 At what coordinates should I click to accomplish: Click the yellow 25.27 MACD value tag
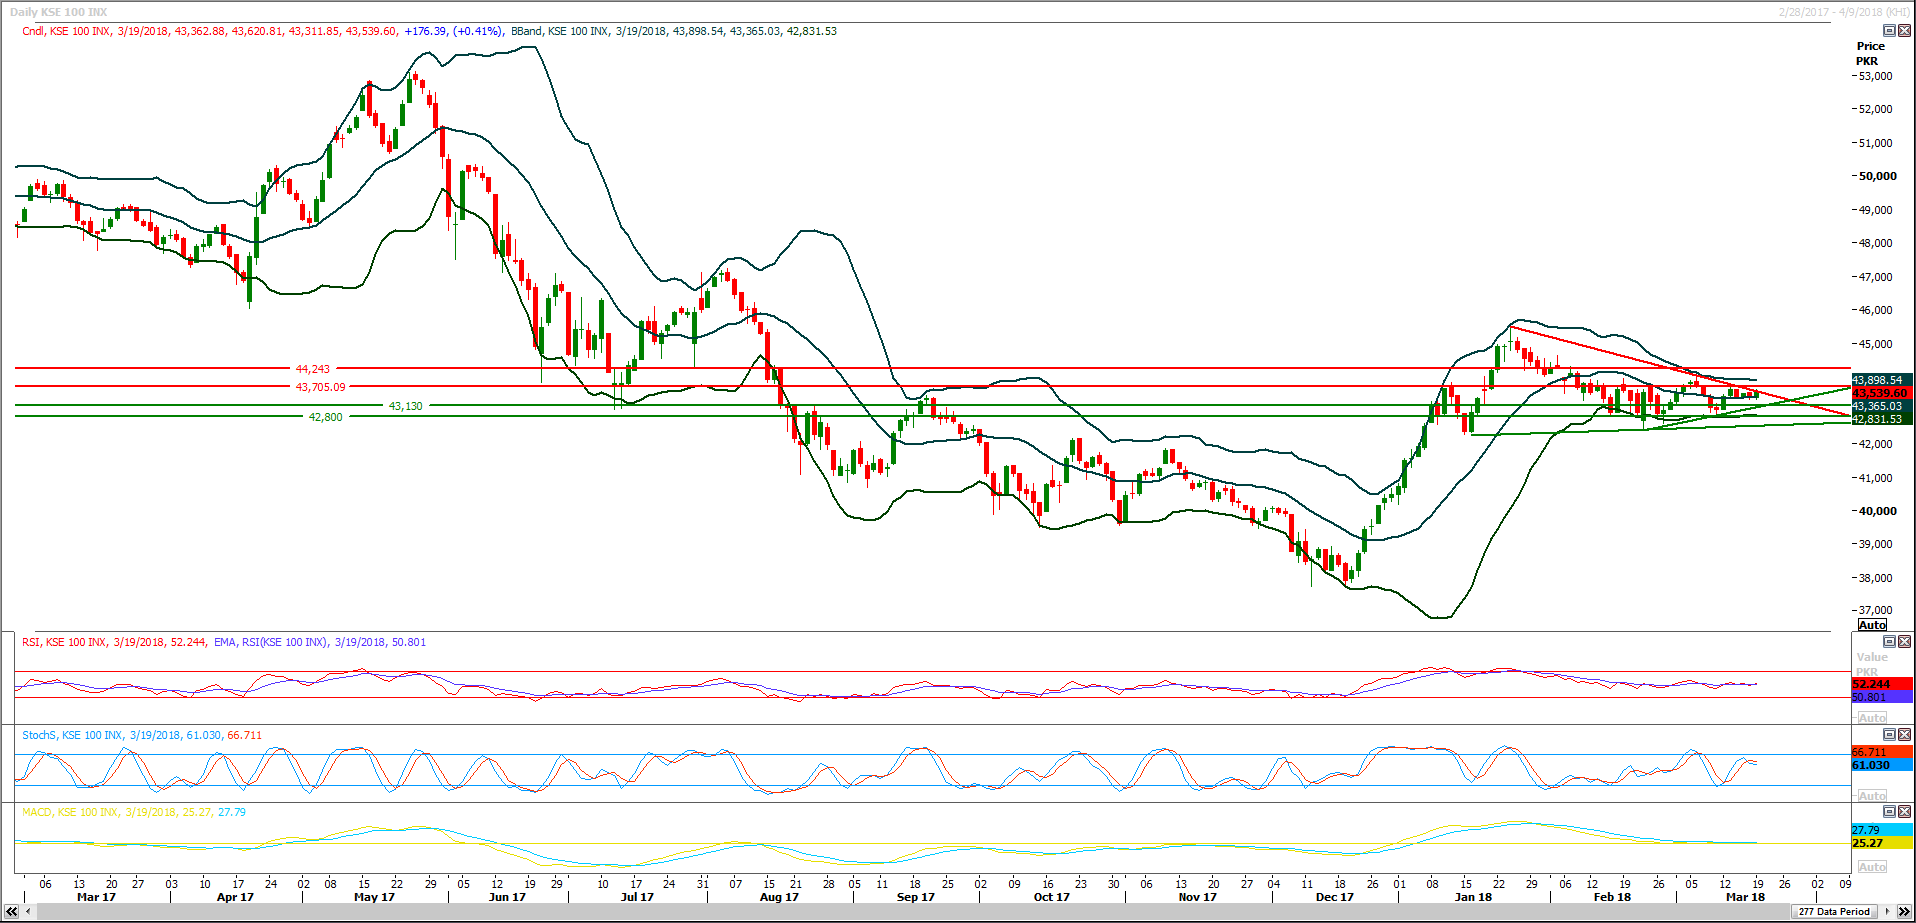point(1882,843)
